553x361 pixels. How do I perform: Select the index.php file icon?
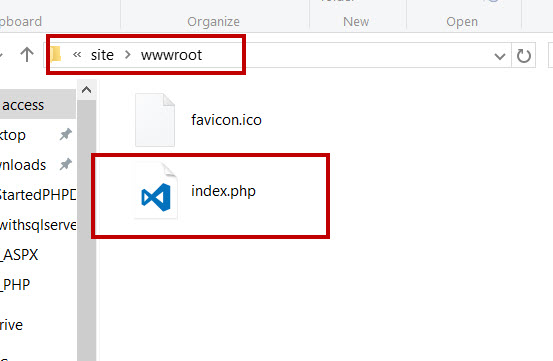point(156,191)
